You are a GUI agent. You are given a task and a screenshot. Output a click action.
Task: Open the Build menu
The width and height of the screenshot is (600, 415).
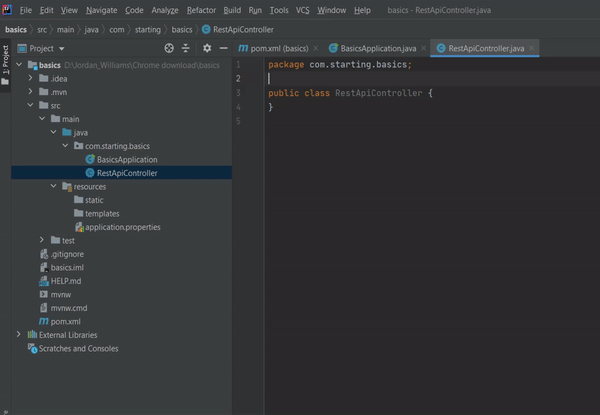coord(232,10)
